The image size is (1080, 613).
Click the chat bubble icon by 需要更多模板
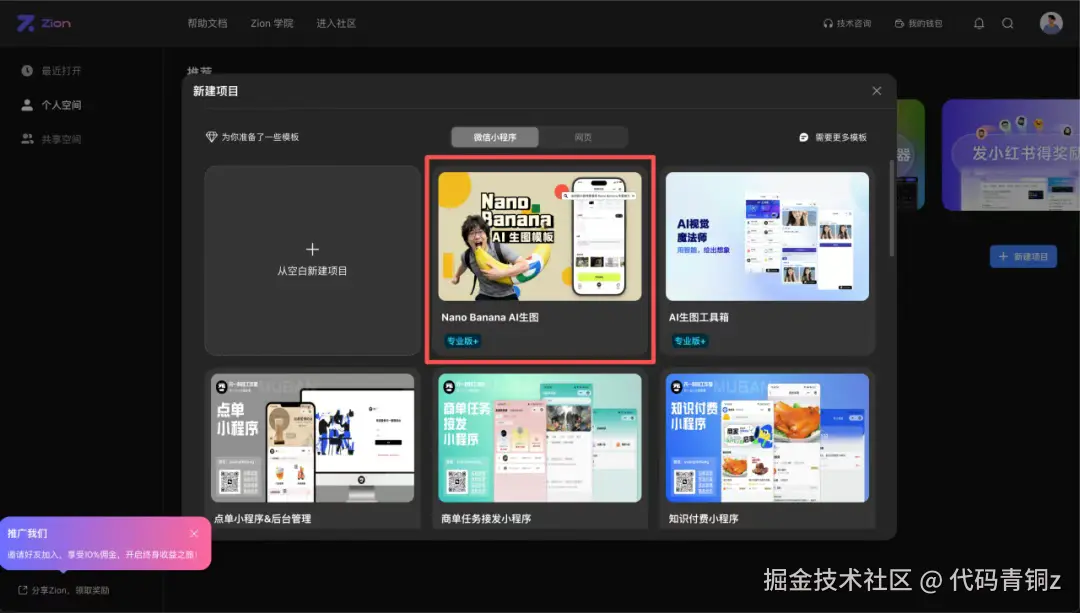pyautogui.click(x=803, y=137)
